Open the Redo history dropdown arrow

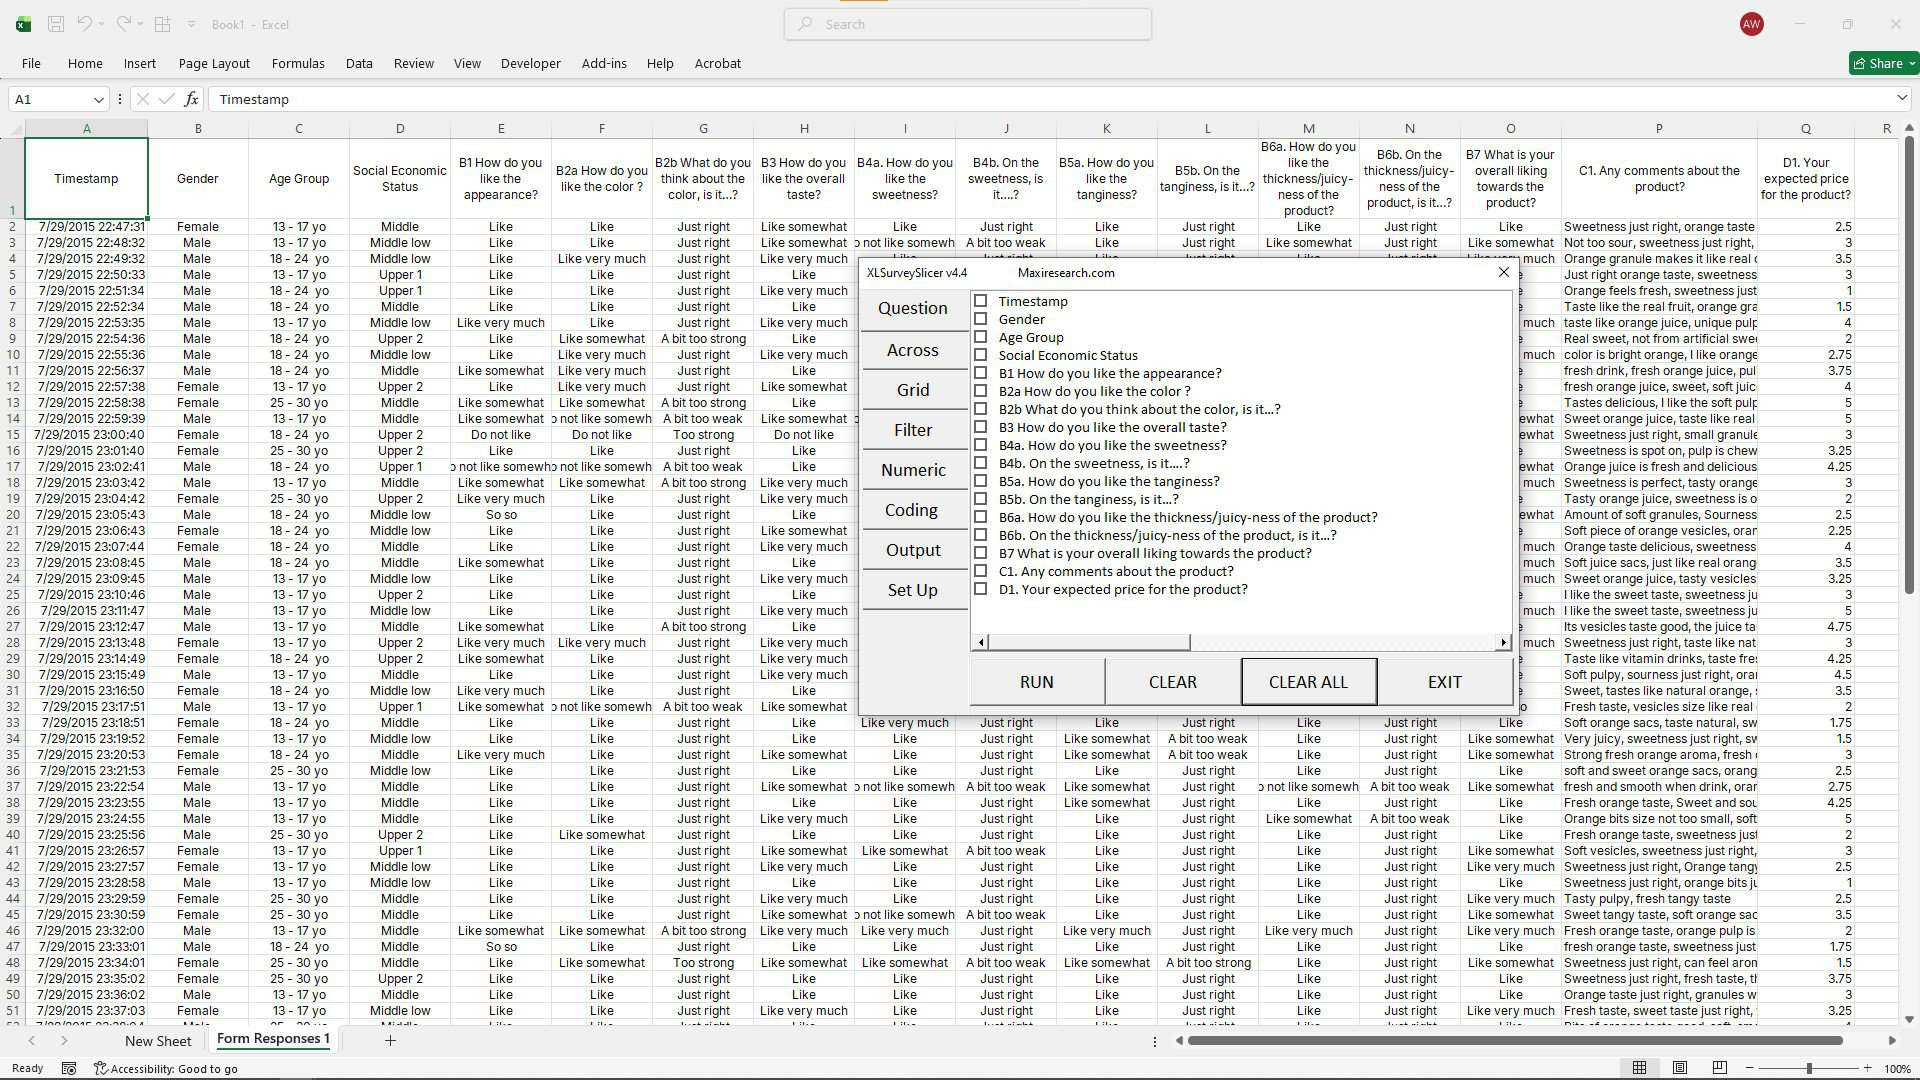pyautogui.click(x=141, y=24)
